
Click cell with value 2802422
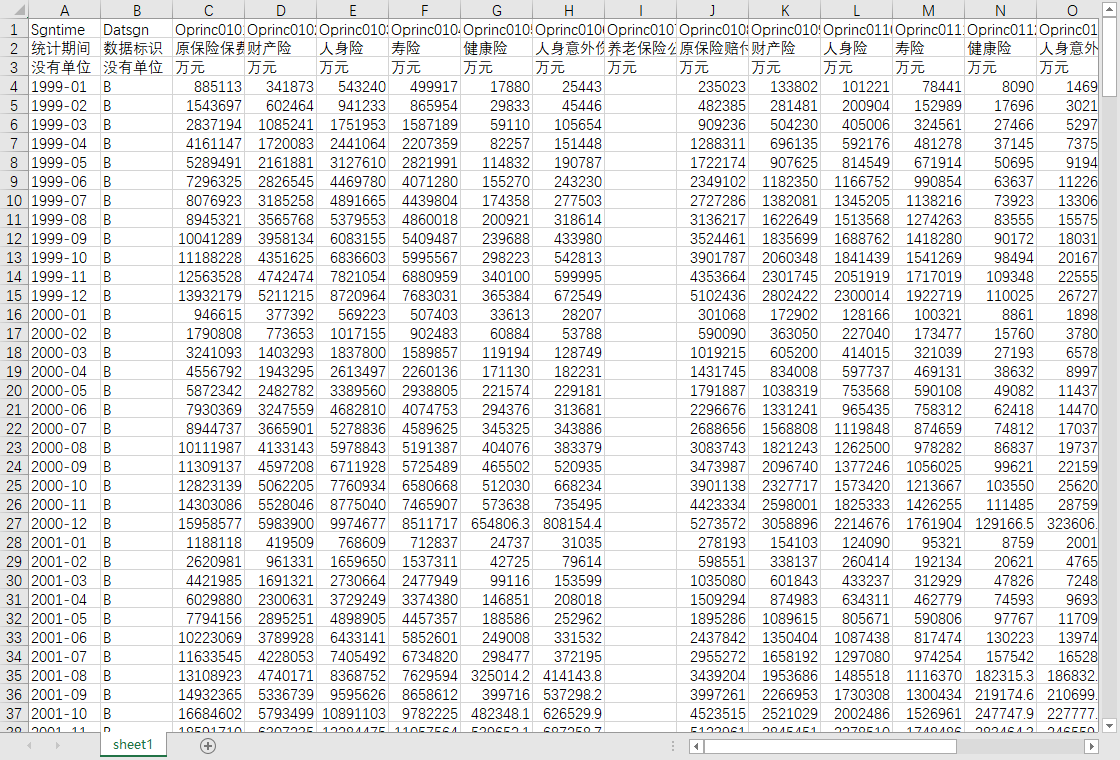(785, 296)
